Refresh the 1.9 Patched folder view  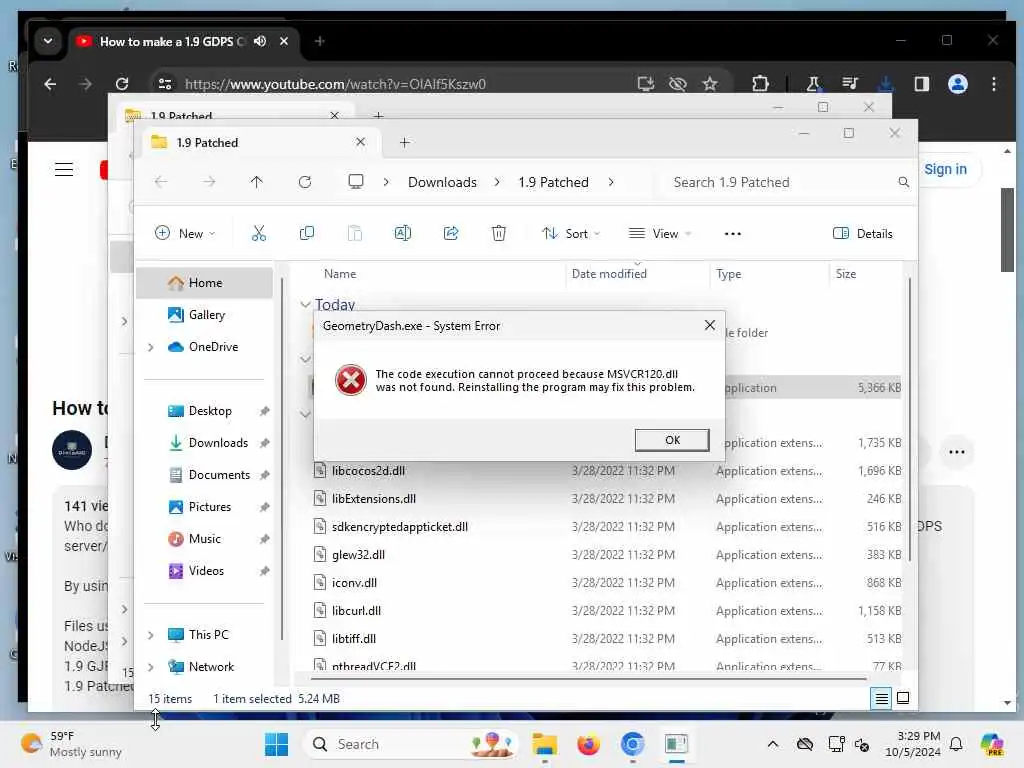(x=305, y=182)
